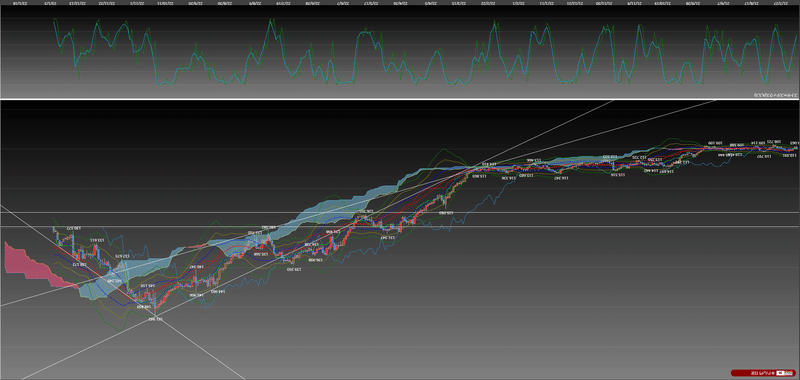Select the lower horizontal white price line
The height and width of the screenshot is (380, 800).
[400, 226]
